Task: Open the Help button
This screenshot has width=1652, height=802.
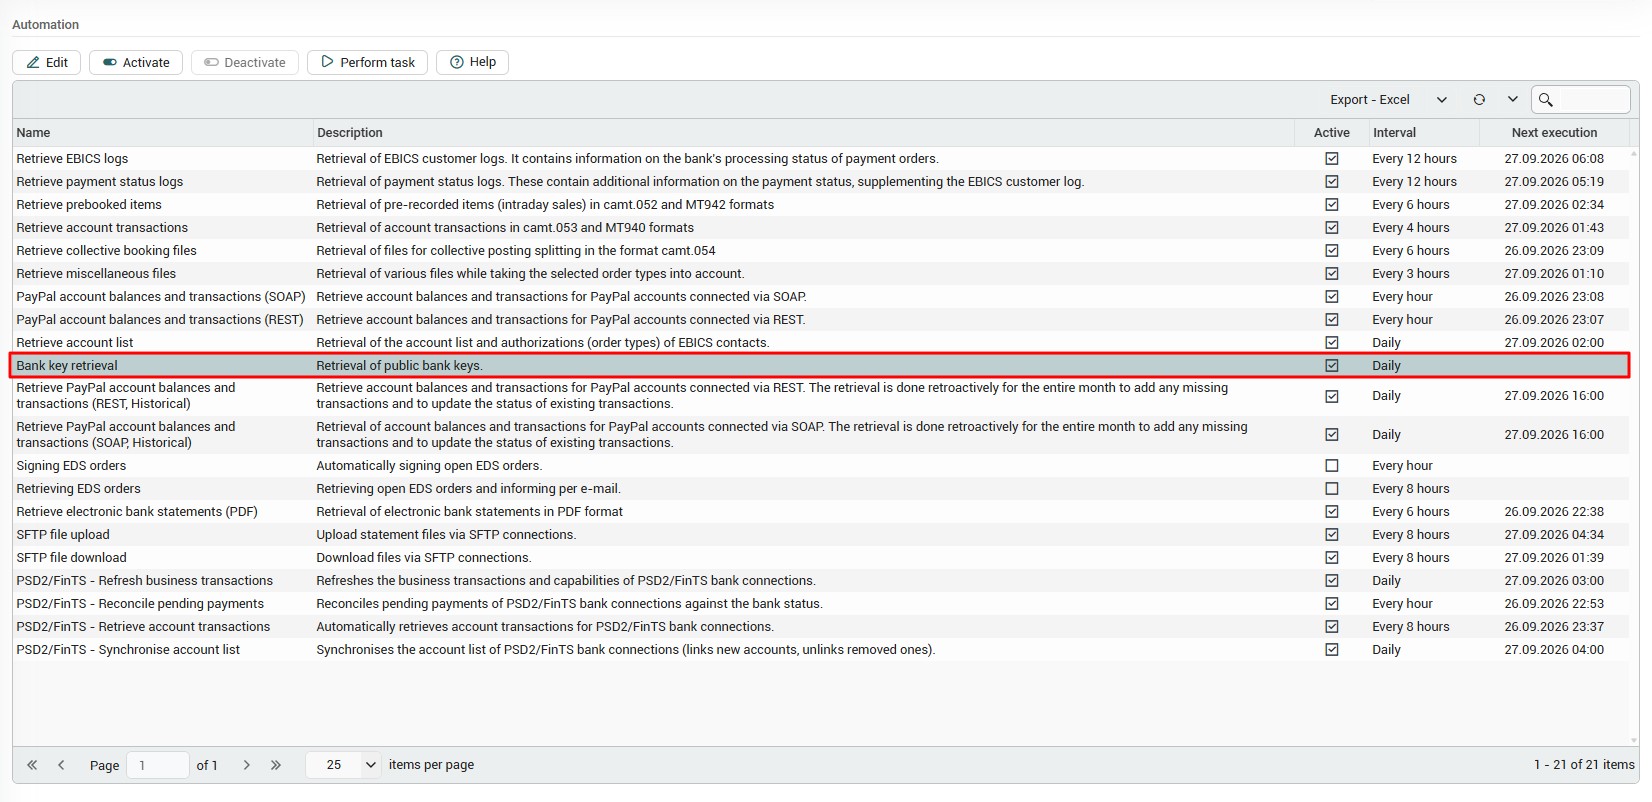Action: [x=473, y=62]
